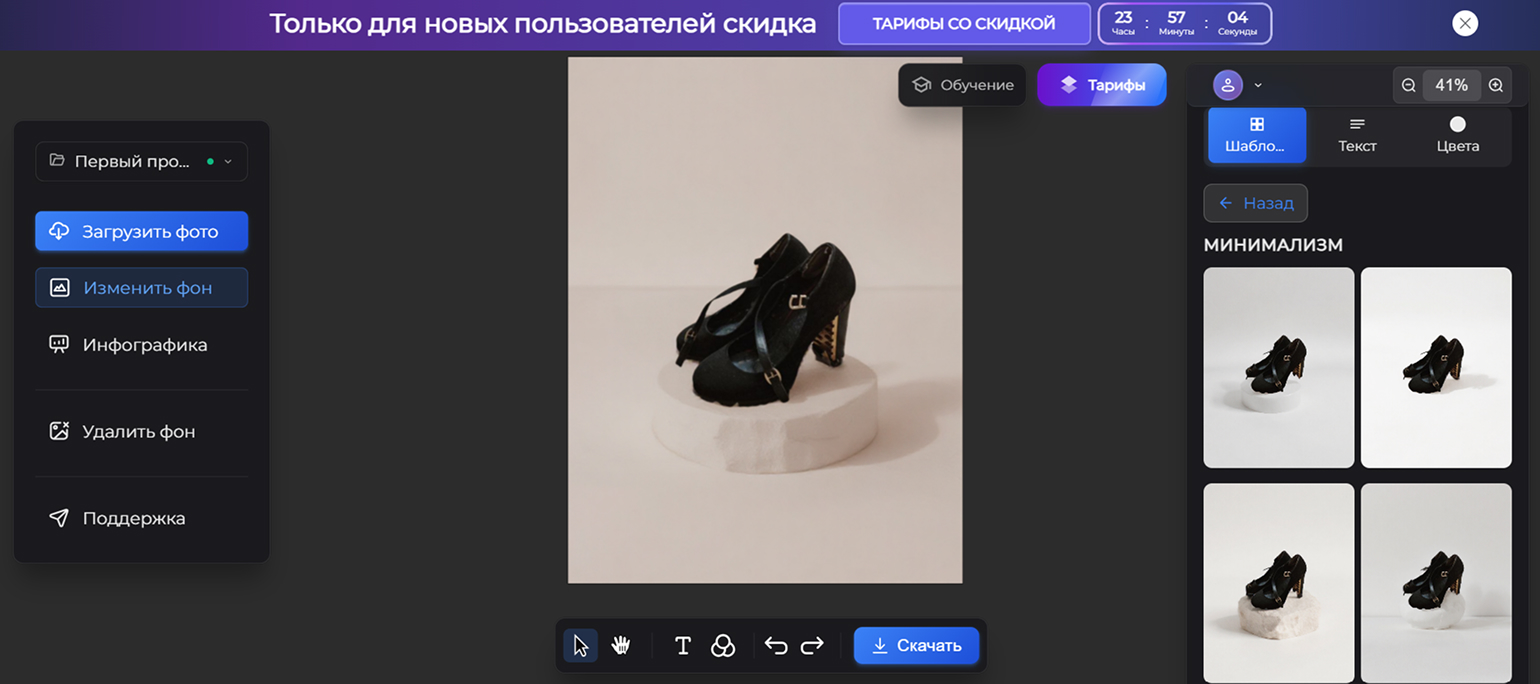Click the Скачать download button

[x=917, y=646]
